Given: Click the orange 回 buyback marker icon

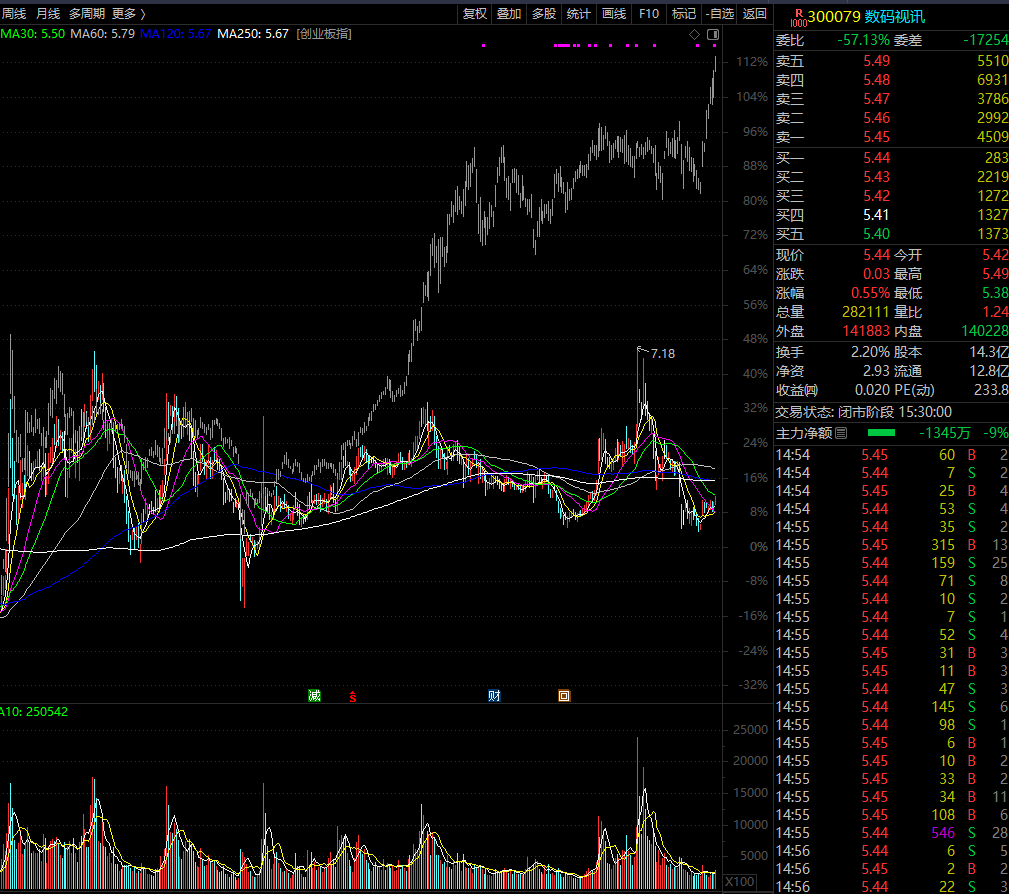Looking at the screenshot, I should (x=564, y=696).
